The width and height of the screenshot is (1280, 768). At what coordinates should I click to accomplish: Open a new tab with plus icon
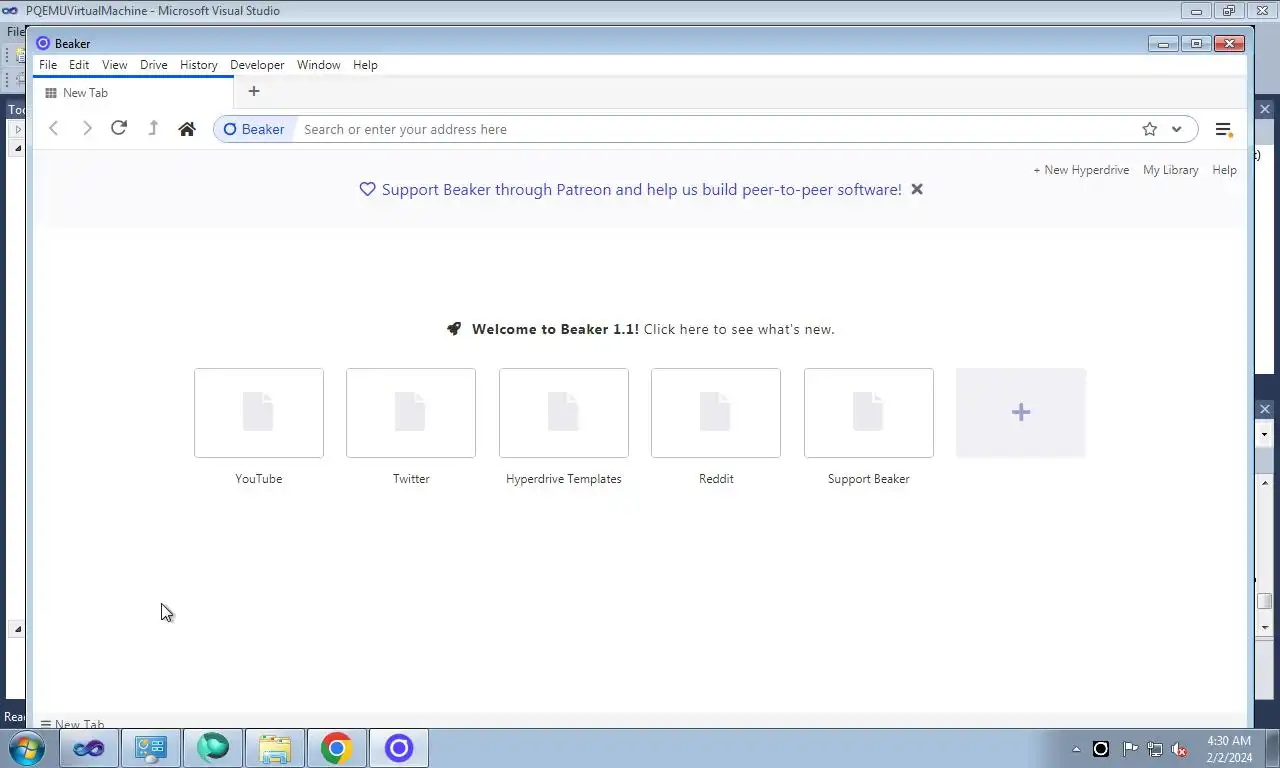[254, 91]
